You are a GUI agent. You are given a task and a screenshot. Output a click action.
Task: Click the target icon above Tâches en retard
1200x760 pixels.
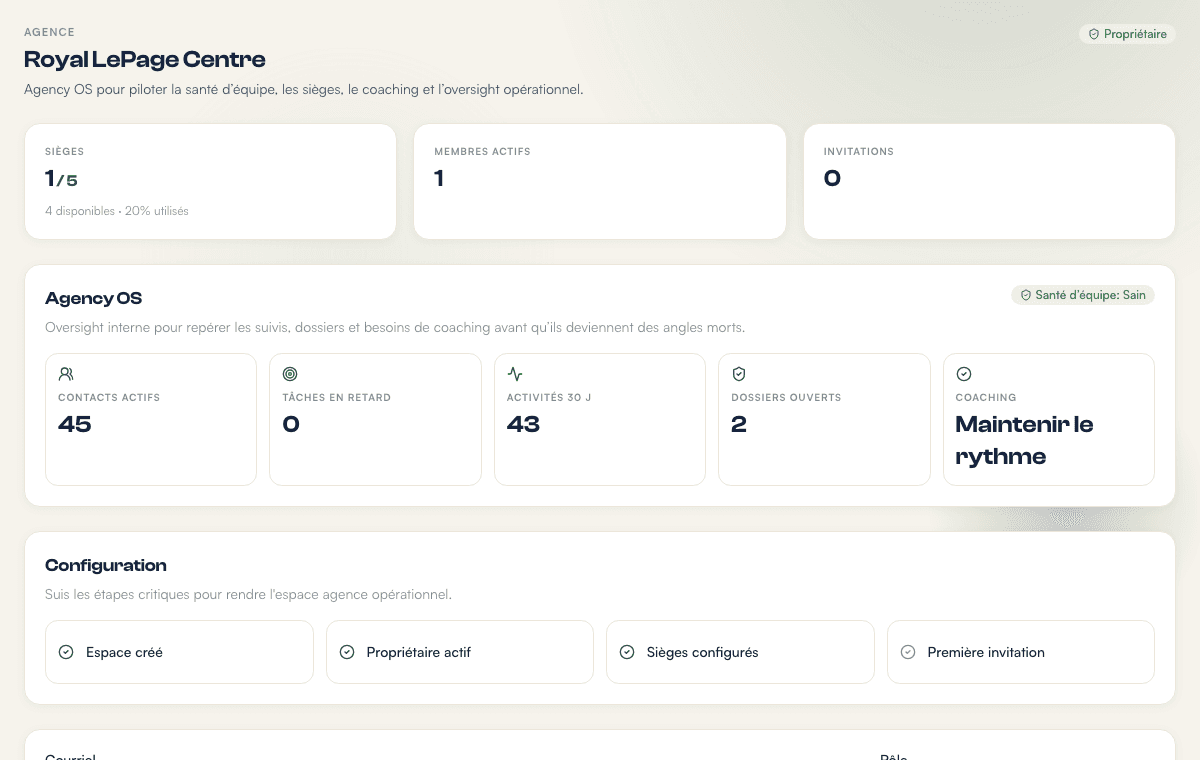click(290, 374)
